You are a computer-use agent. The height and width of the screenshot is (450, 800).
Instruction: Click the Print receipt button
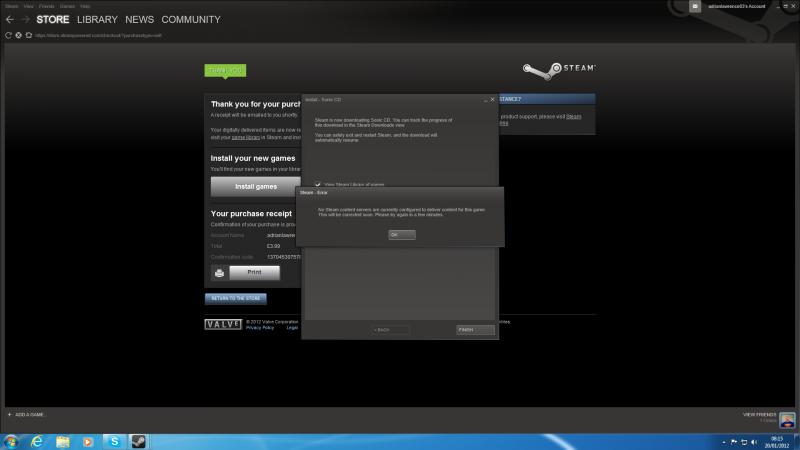point(254,272)
